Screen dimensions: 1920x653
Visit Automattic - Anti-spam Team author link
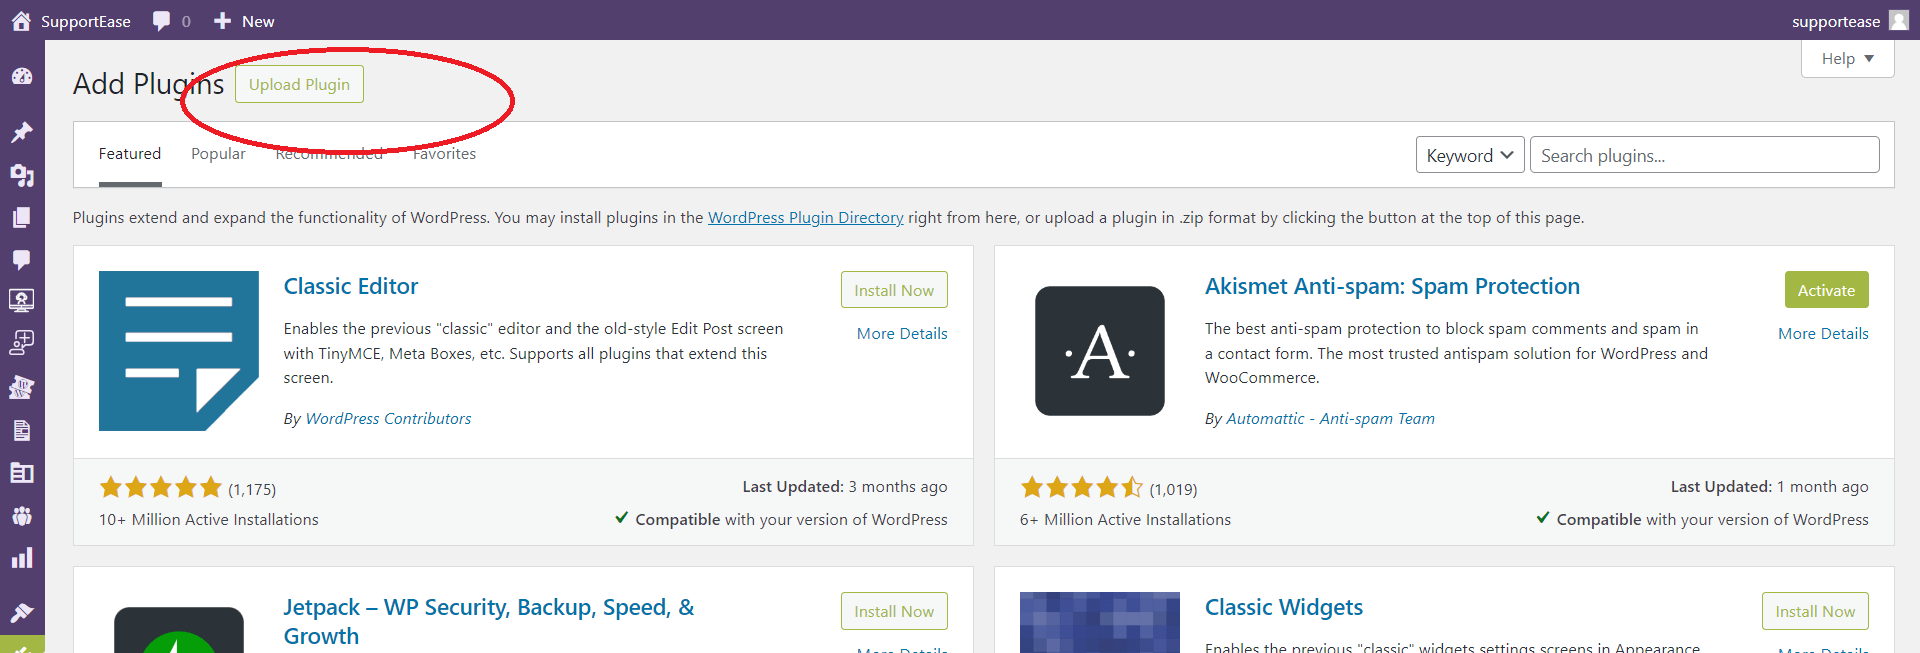click(1330, 419)
